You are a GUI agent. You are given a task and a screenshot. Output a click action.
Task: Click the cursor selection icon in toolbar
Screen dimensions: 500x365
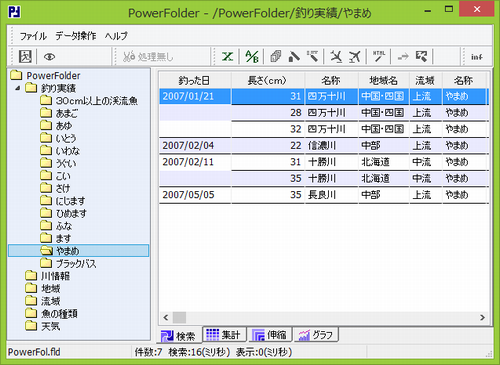tap(421, 56)
